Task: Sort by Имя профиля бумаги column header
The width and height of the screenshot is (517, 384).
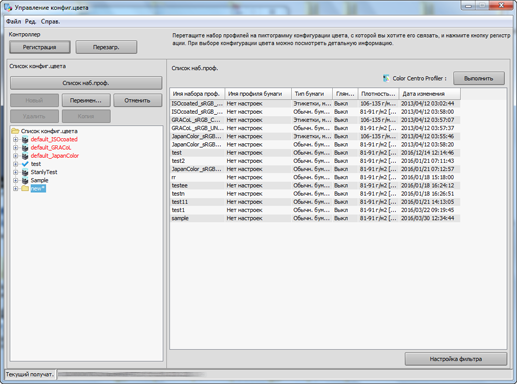Action: click(258, 94)
